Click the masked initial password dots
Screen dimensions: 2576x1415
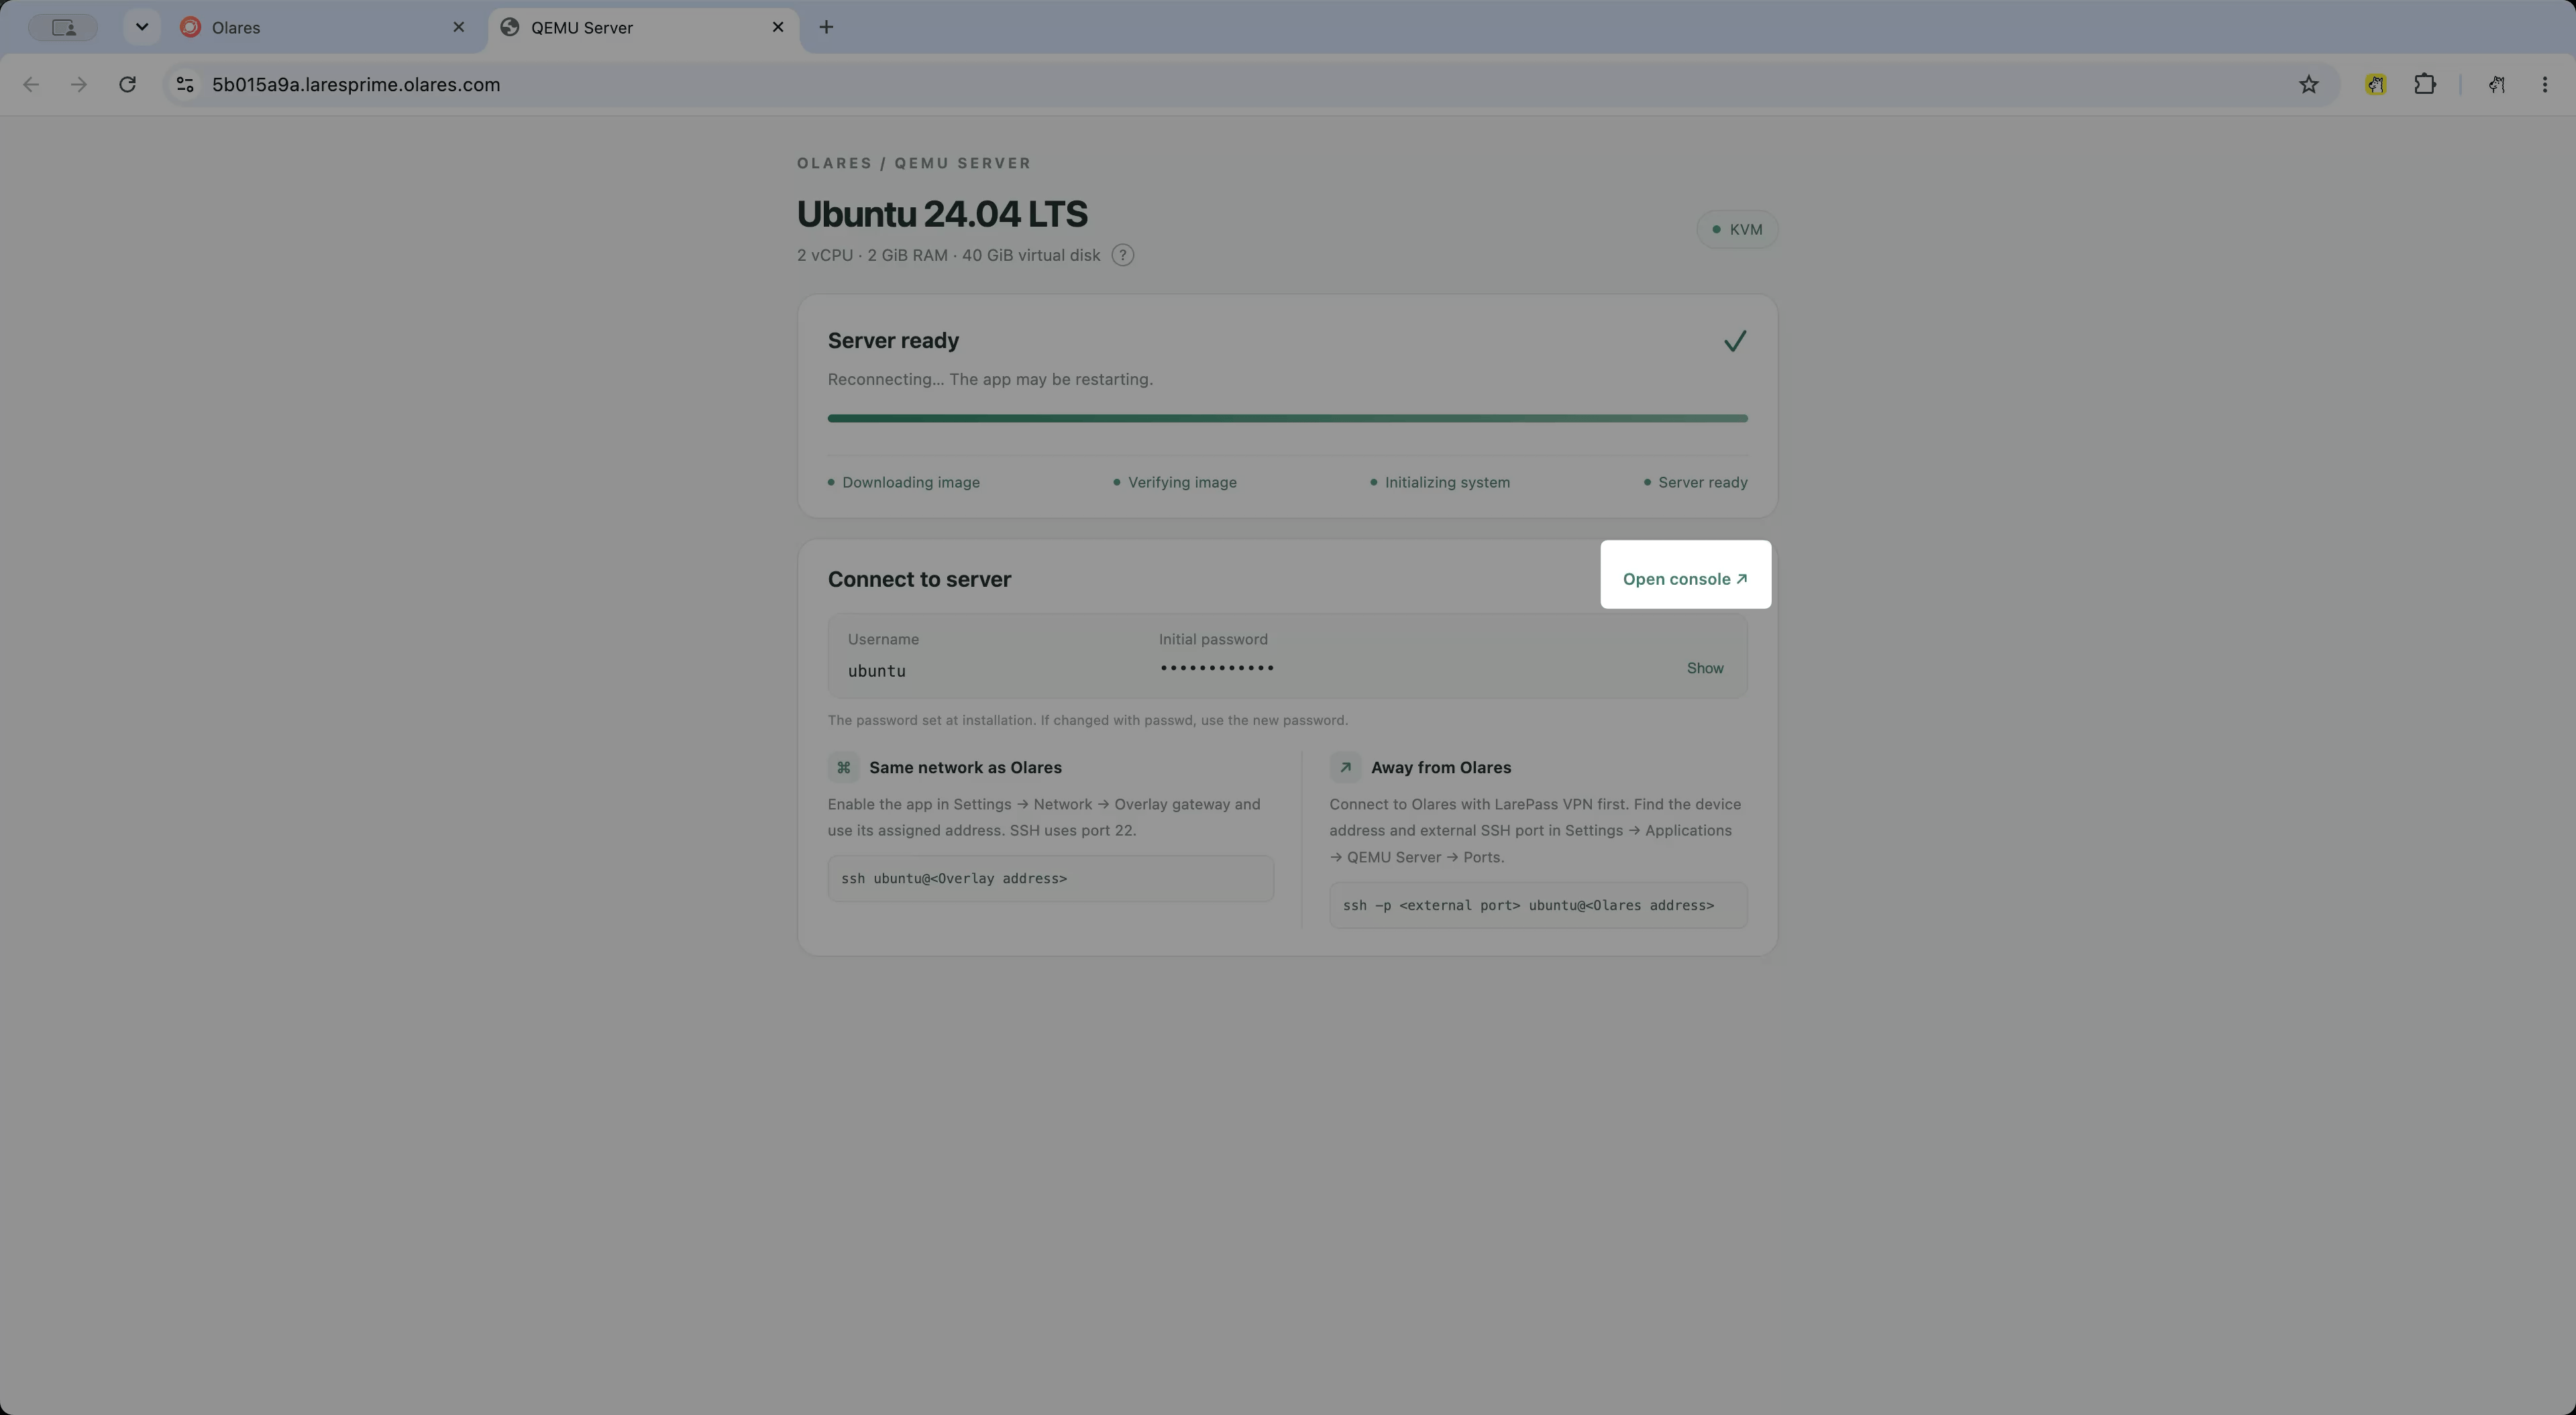pyautogui.click(x=1217, y=668)
